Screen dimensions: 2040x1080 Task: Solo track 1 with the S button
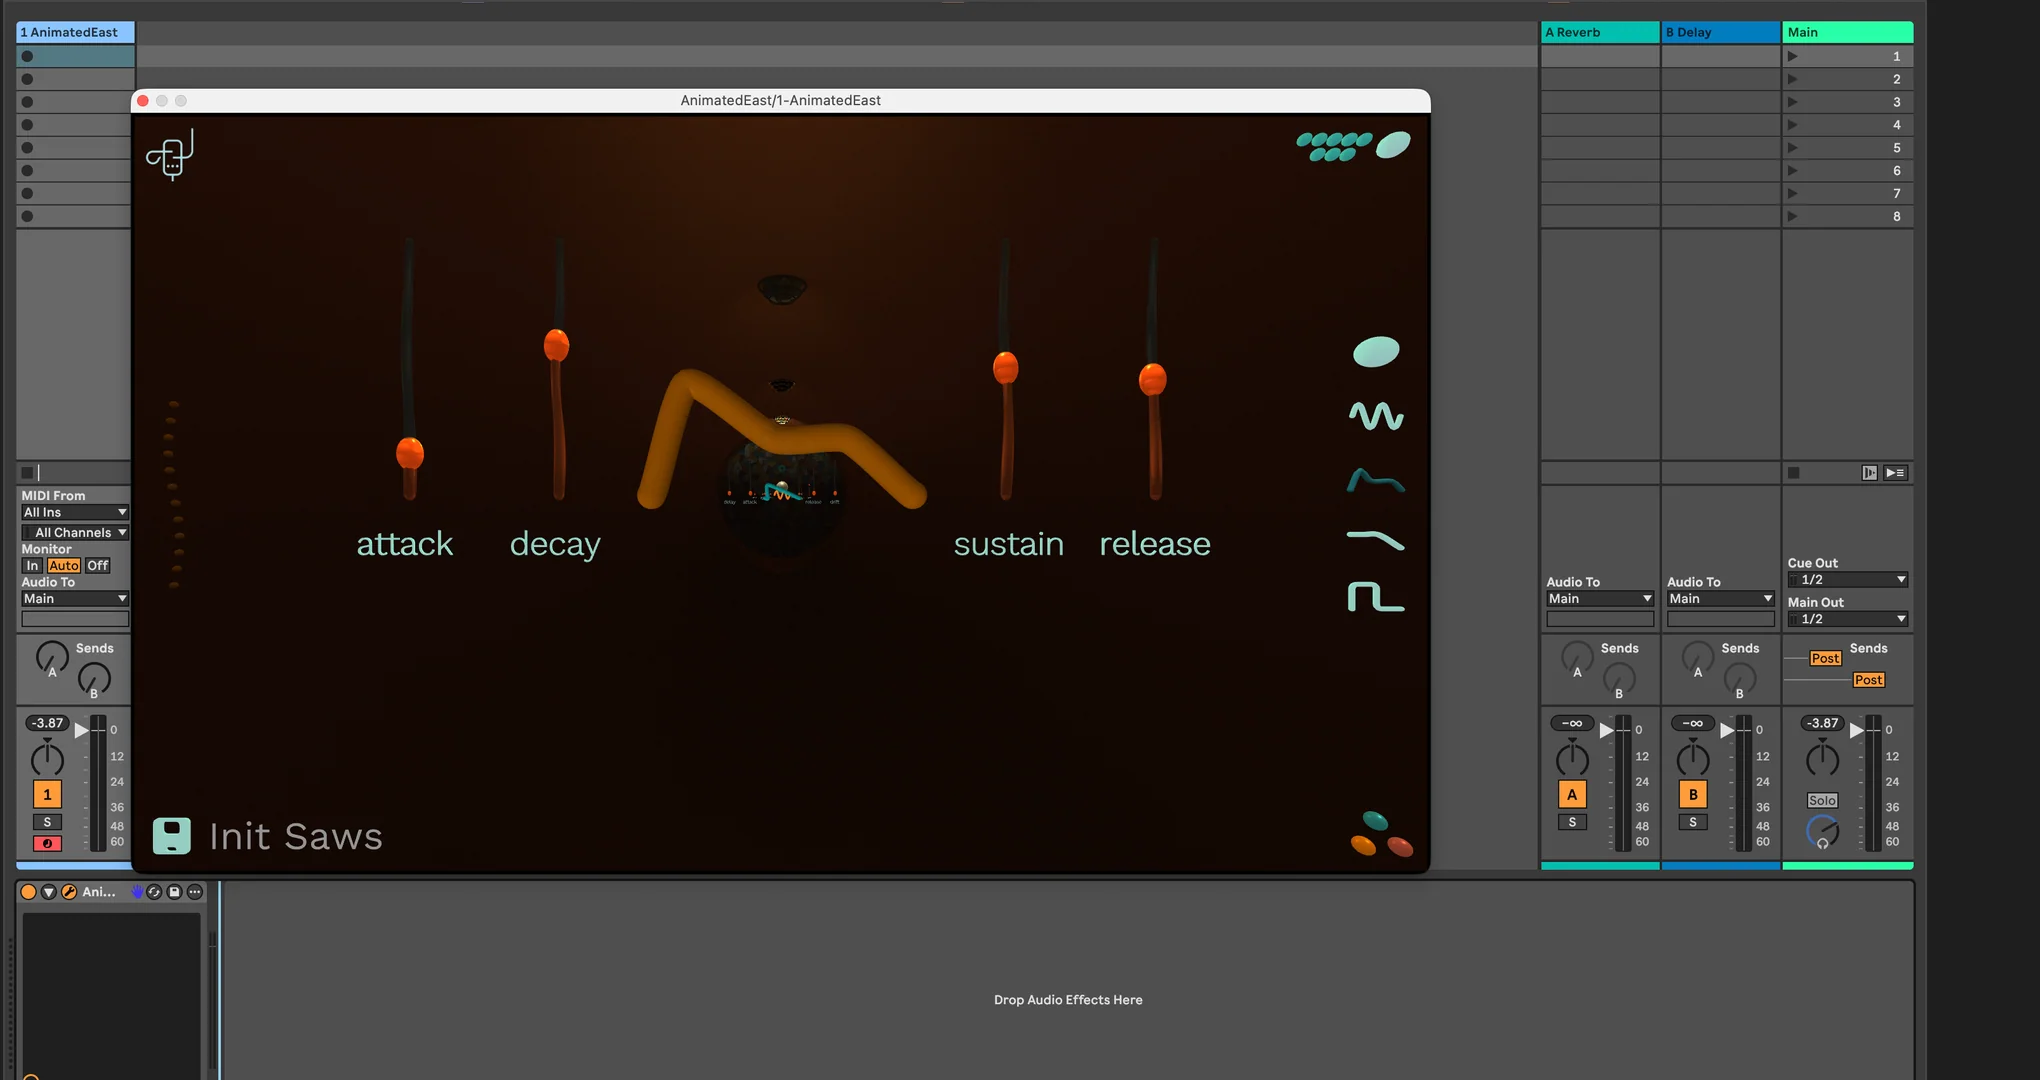tap(47, 822)
